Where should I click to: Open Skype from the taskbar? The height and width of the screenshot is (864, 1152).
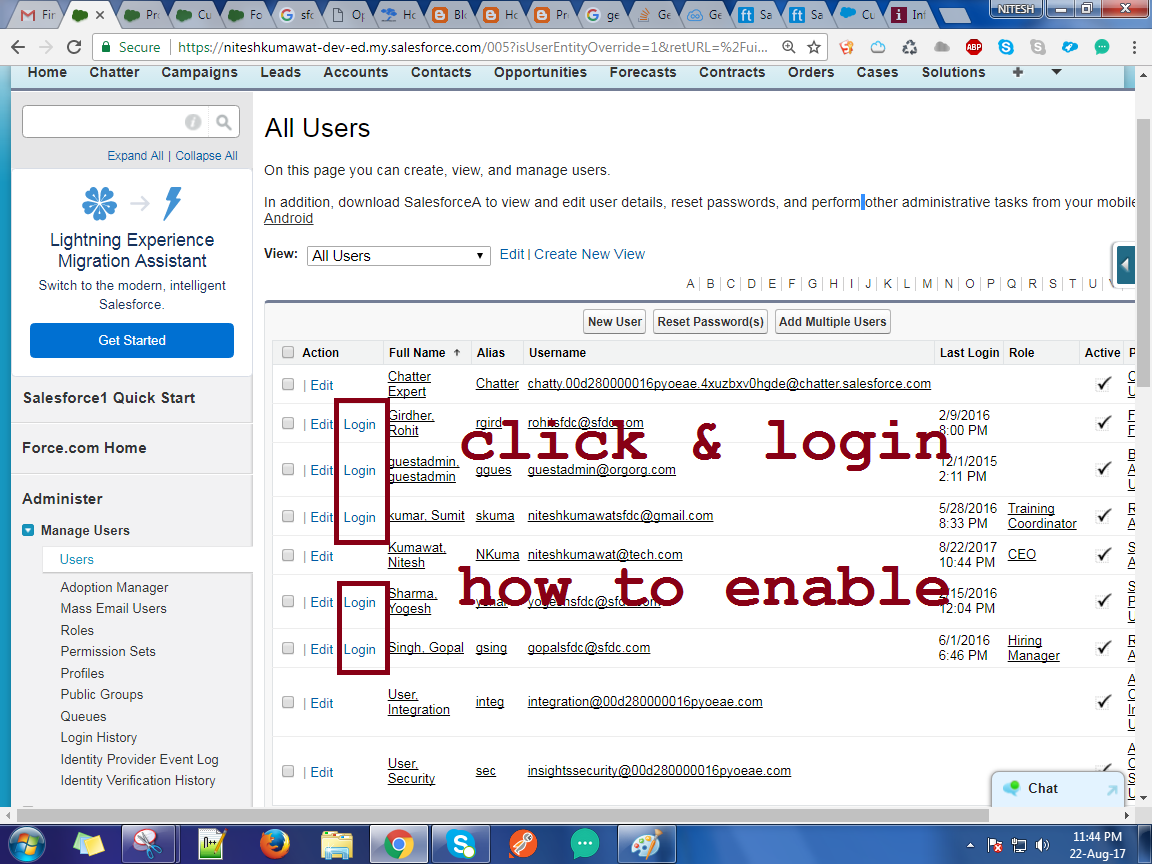click(x=461, y=844)
